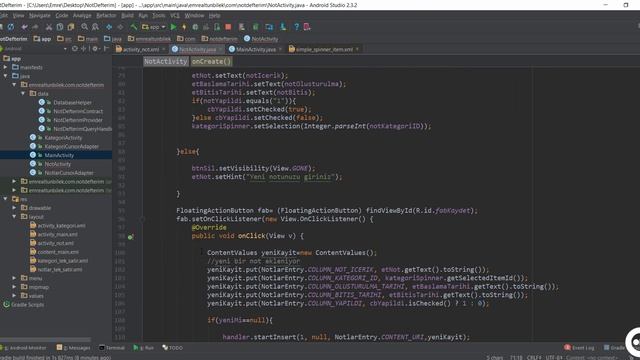Open the Terminal tool window

click(112, 348)
